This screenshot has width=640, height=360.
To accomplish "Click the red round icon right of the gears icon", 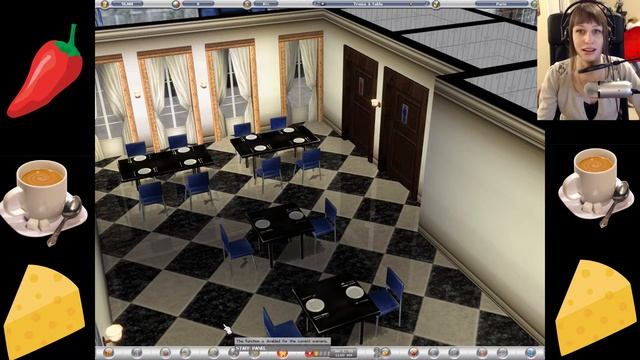I will point(413,352).
